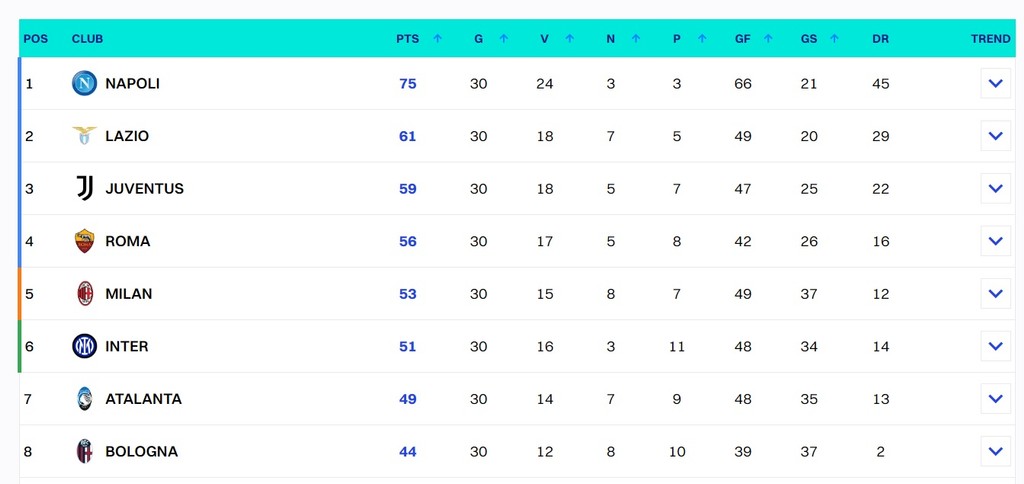1024x484 pixels.
Task: Click the TREND column header
Action: (x=990, y=39)
